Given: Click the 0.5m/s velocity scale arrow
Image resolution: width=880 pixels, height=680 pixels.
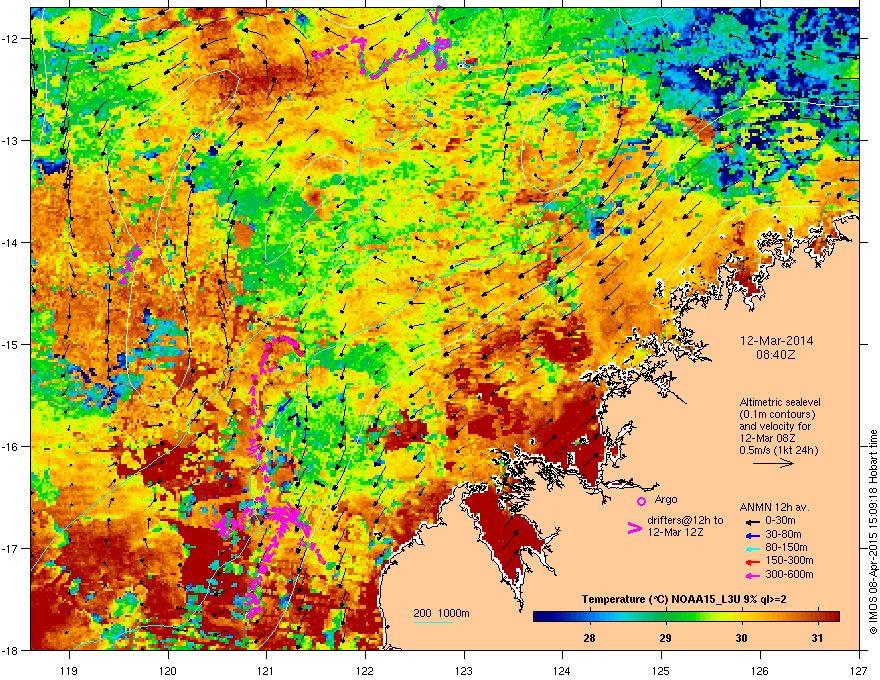Looking at the screenshot, I should [773, 463].
